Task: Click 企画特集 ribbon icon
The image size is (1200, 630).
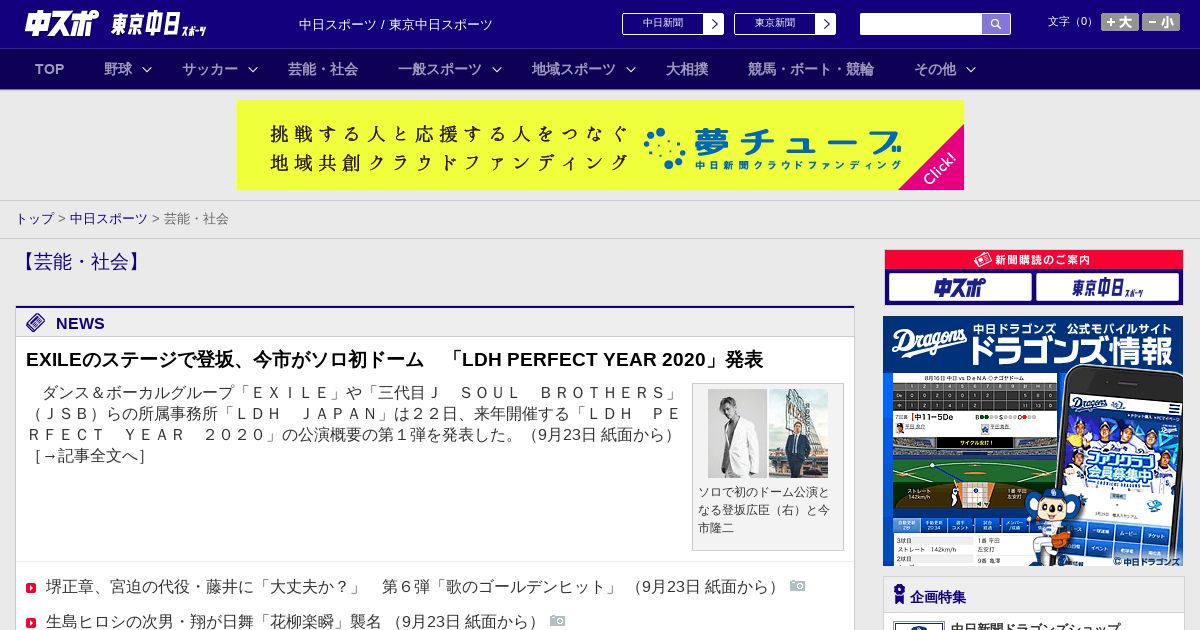Action: point(899,595)
